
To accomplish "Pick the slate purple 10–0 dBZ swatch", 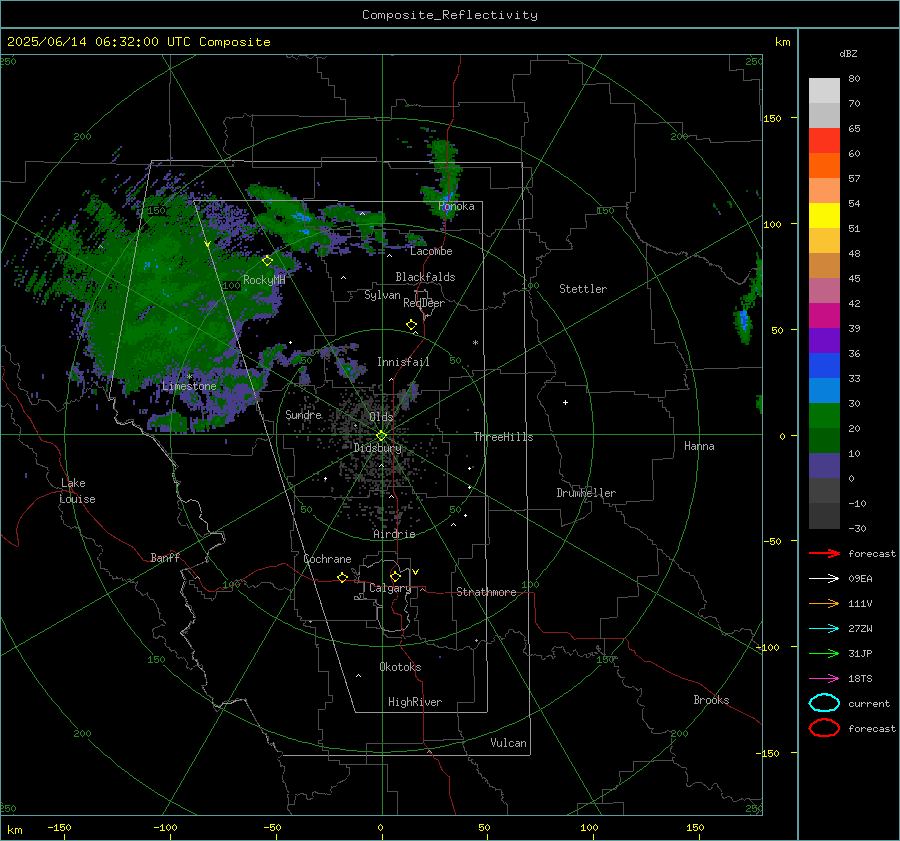I will pos(824,466).
